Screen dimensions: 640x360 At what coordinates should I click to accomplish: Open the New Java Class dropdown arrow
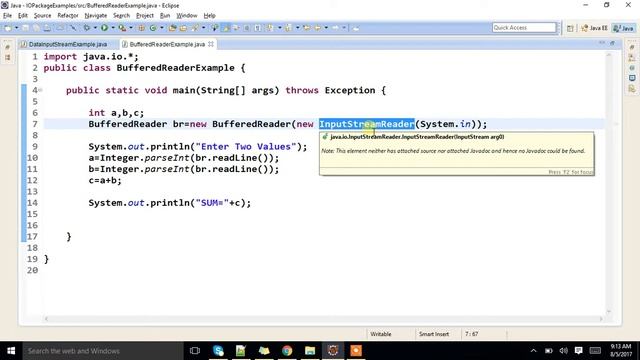pyautogui.click(x=162, y=28)
